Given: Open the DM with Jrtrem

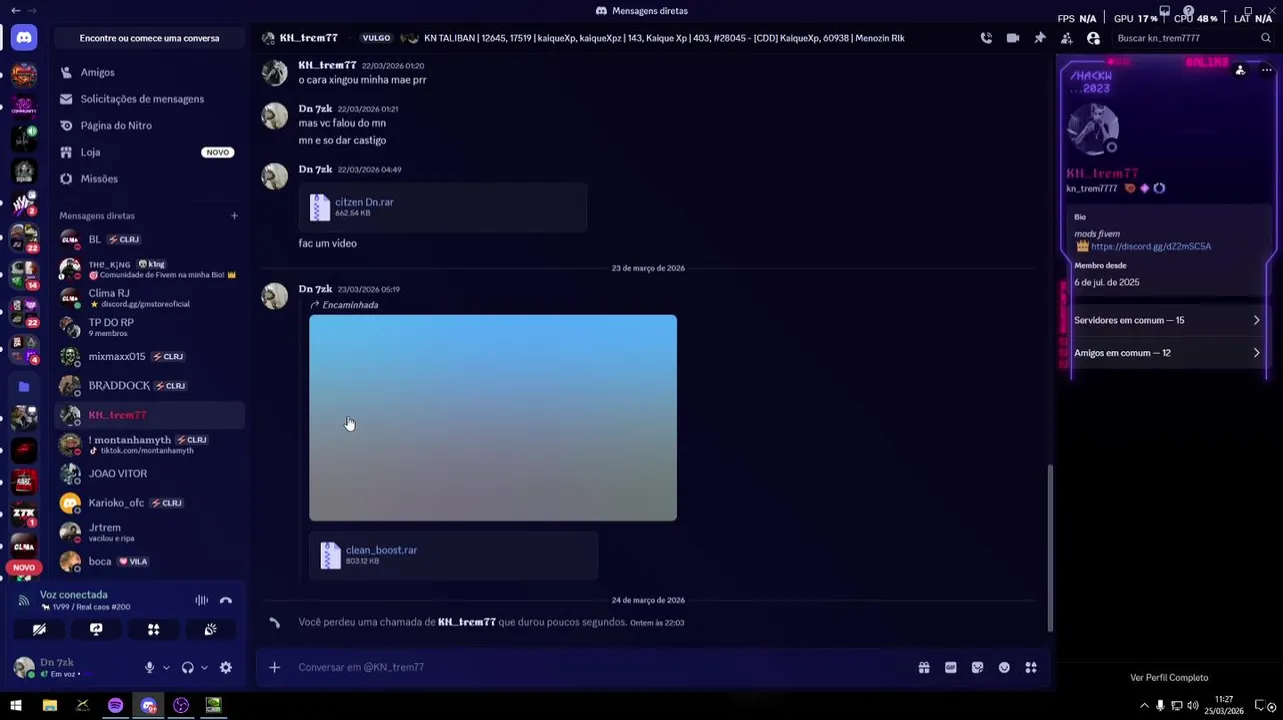Looking at the screenshot, I should (149, 532).
